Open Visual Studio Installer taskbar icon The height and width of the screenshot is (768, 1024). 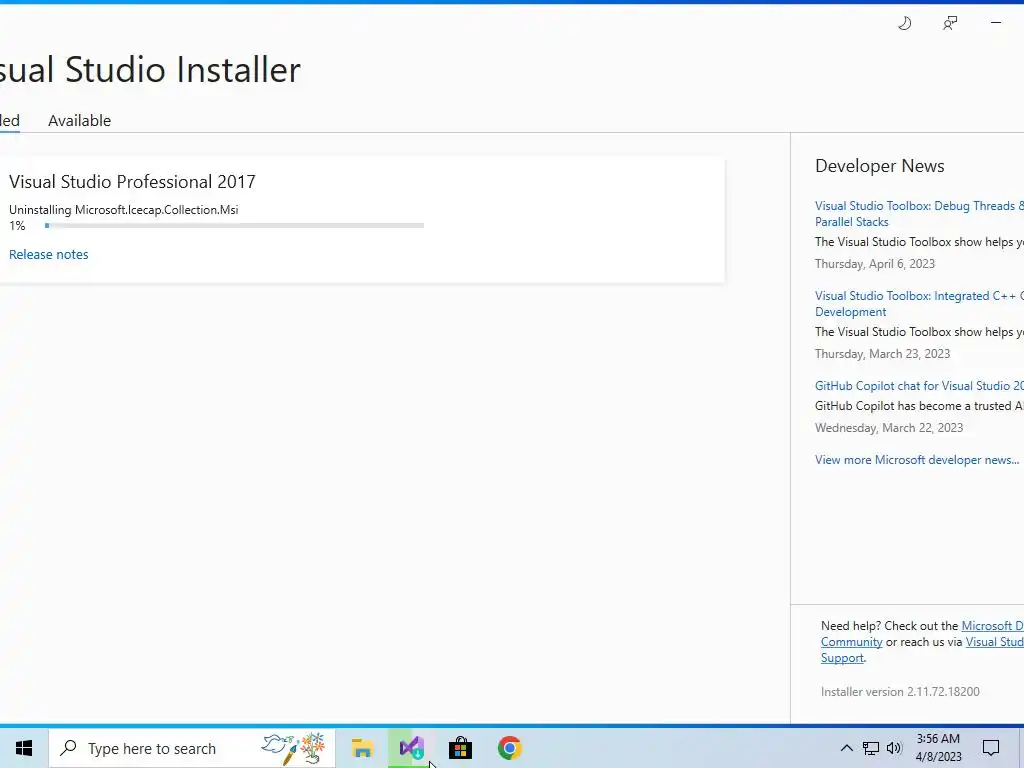411,748
